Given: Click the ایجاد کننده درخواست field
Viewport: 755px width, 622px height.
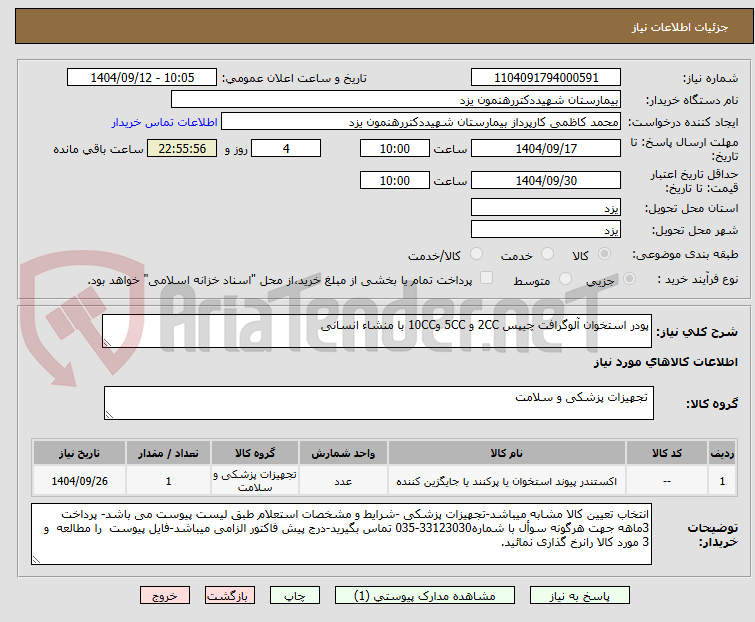Looking at the screenshot, I should coord(421,121).
